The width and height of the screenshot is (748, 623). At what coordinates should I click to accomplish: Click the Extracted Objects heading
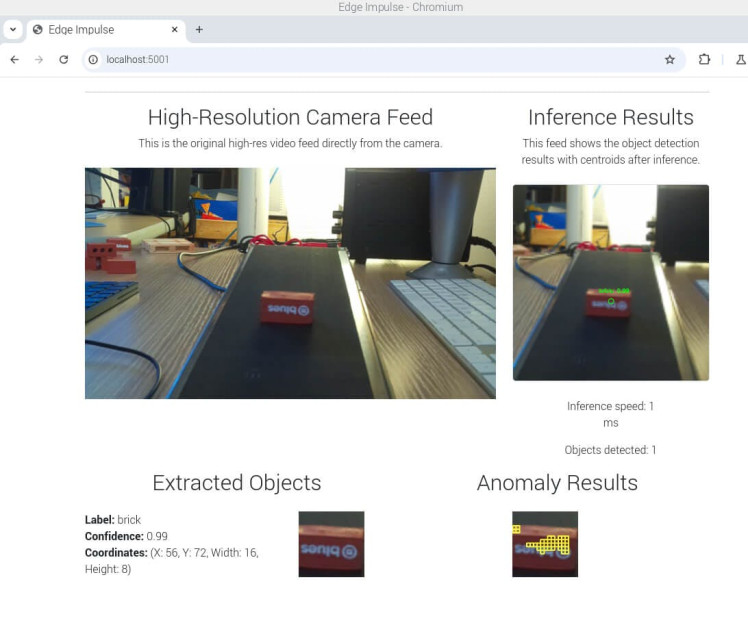point(237,483)
